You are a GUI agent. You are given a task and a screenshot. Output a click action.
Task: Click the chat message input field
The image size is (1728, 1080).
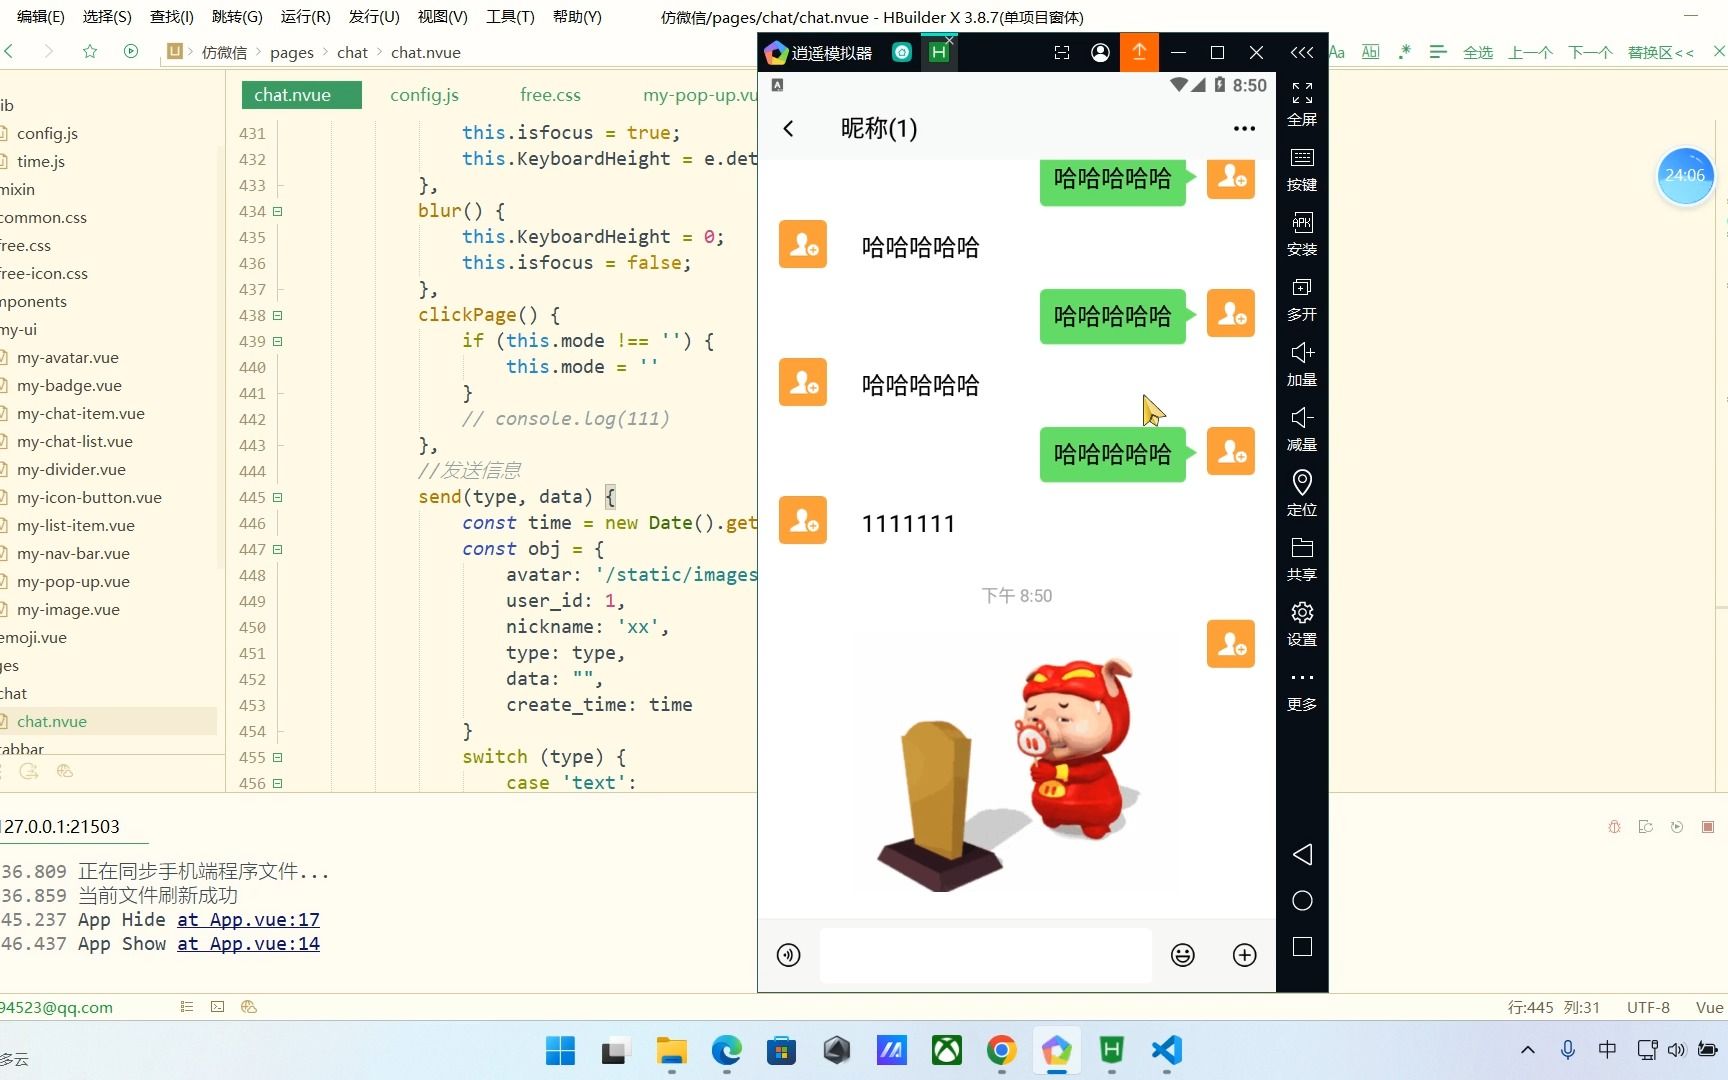[986, 955]
